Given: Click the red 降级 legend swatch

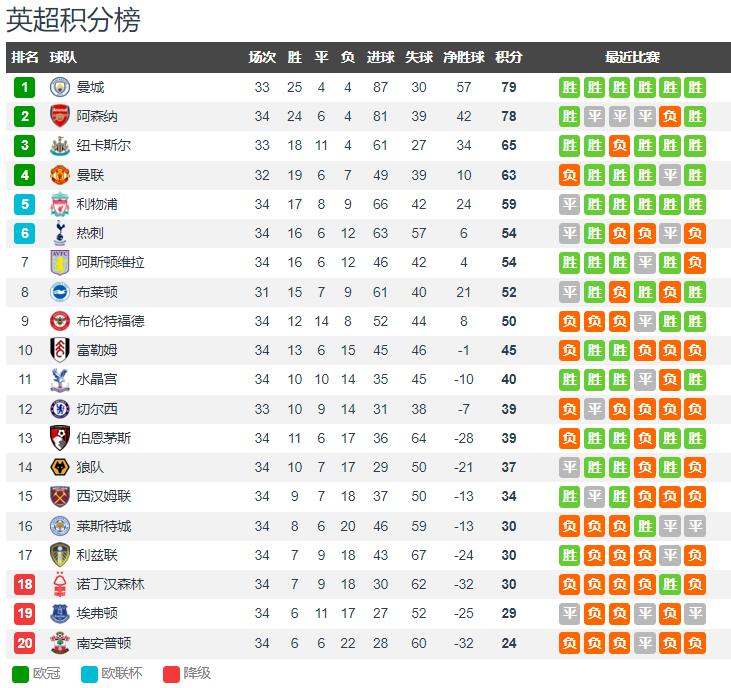Looking at the screenshot, I should [172, 674].
